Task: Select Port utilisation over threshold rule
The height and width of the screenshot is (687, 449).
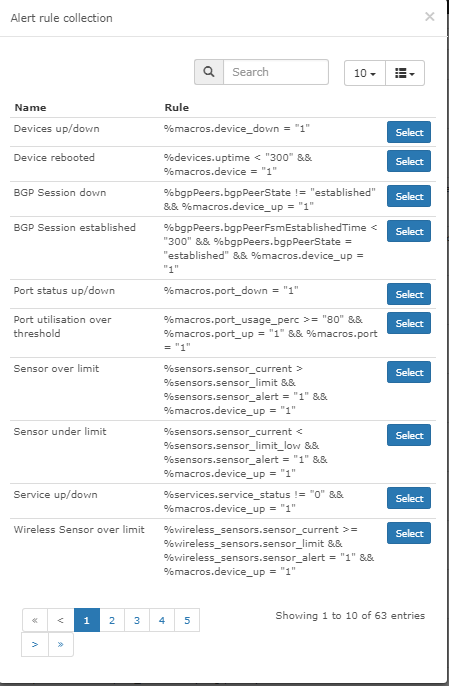Action: 409,323
